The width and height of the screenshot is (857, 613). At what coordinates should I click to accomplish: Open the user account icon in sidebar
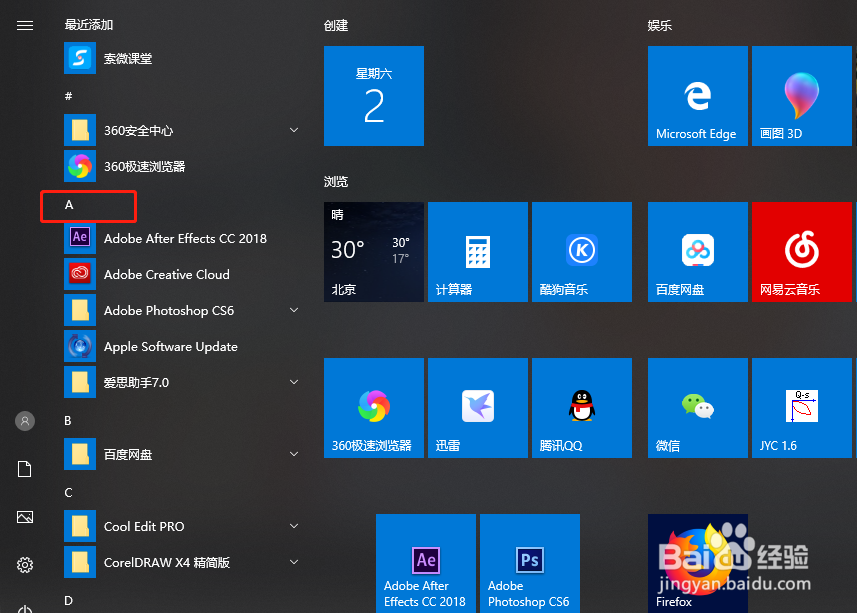tap(25, 421)
